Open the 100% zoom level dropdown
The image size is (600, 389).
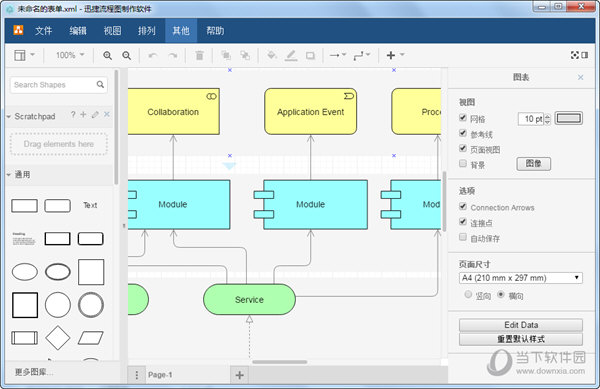coord(70,55)
